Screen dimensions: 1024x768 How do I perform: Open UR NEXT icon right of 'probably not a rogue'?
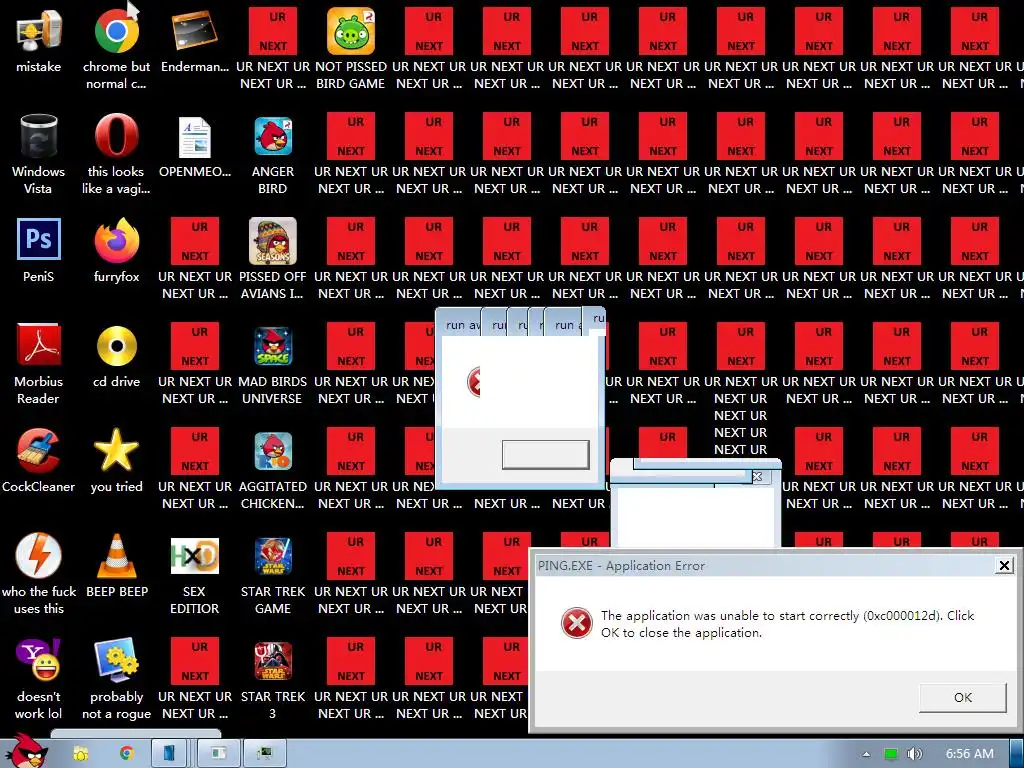click(x=195, y=660)
